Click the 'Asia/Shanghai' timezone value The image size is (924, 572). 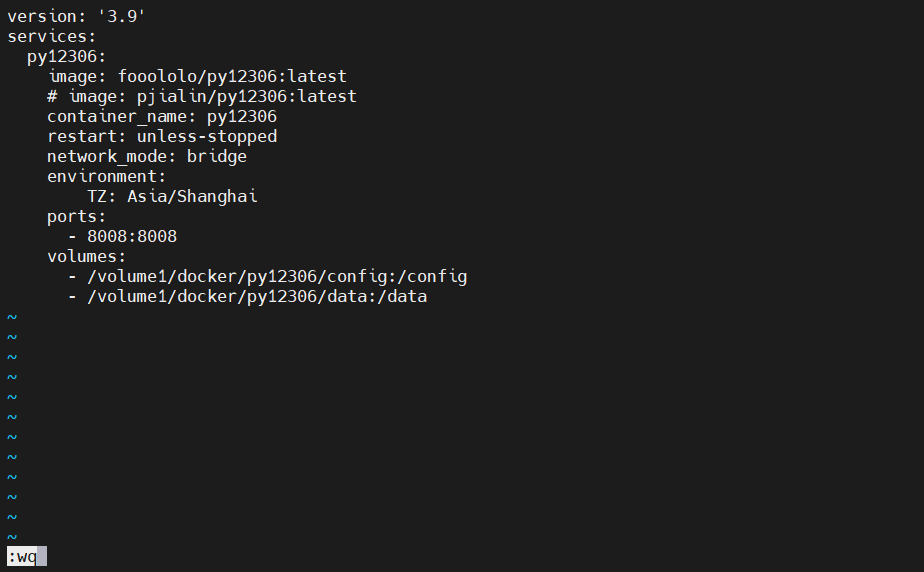(192, 196)
